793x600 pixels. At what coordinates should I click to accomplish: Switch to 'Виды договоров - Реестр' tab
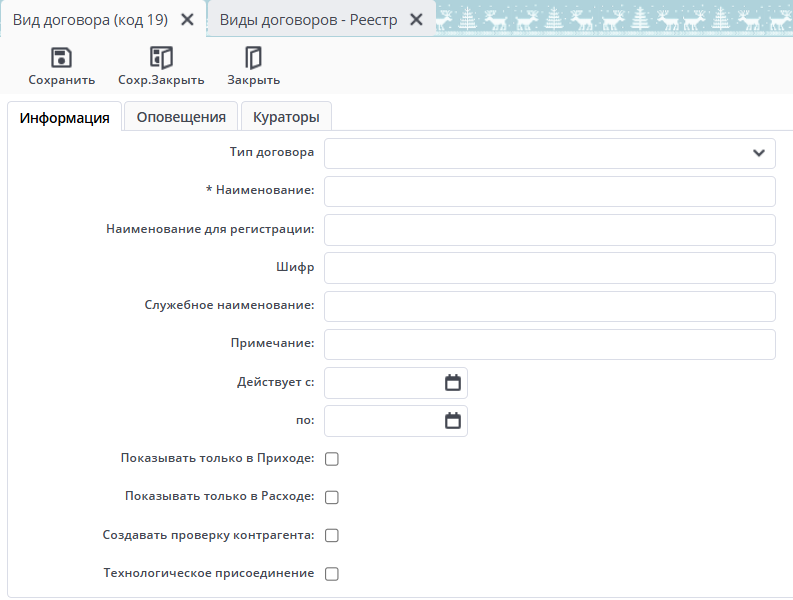(x=308, y=19)
